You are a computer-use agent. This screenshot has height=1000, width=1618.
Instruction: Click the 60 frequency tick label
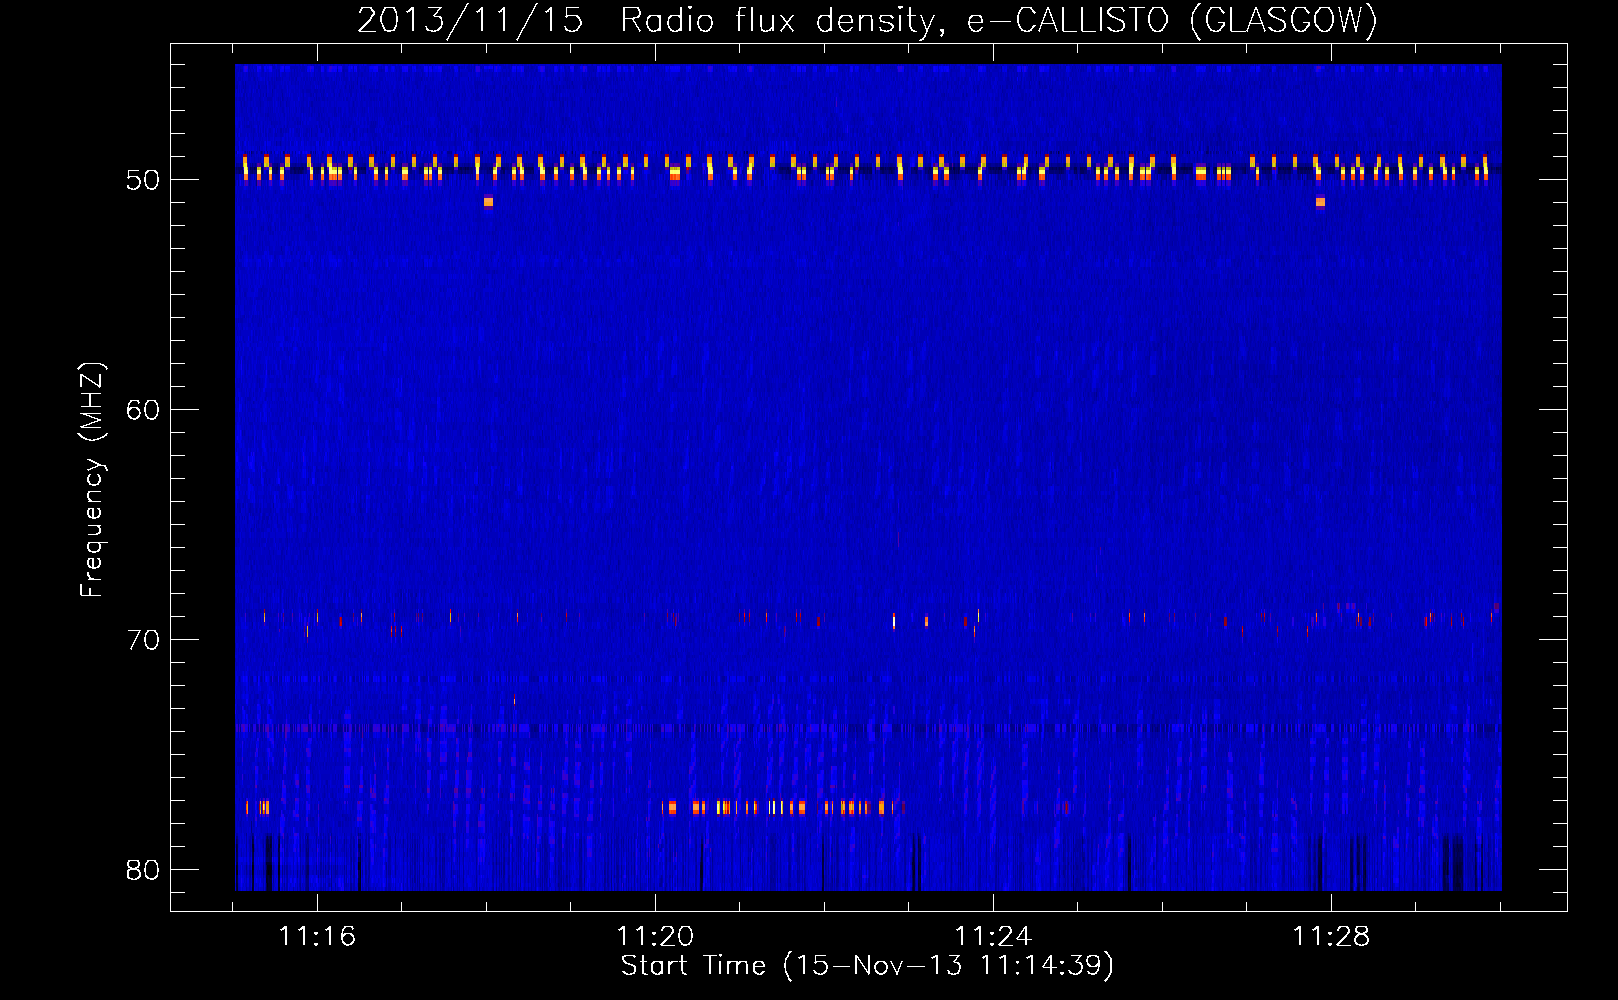coord(143,410)
